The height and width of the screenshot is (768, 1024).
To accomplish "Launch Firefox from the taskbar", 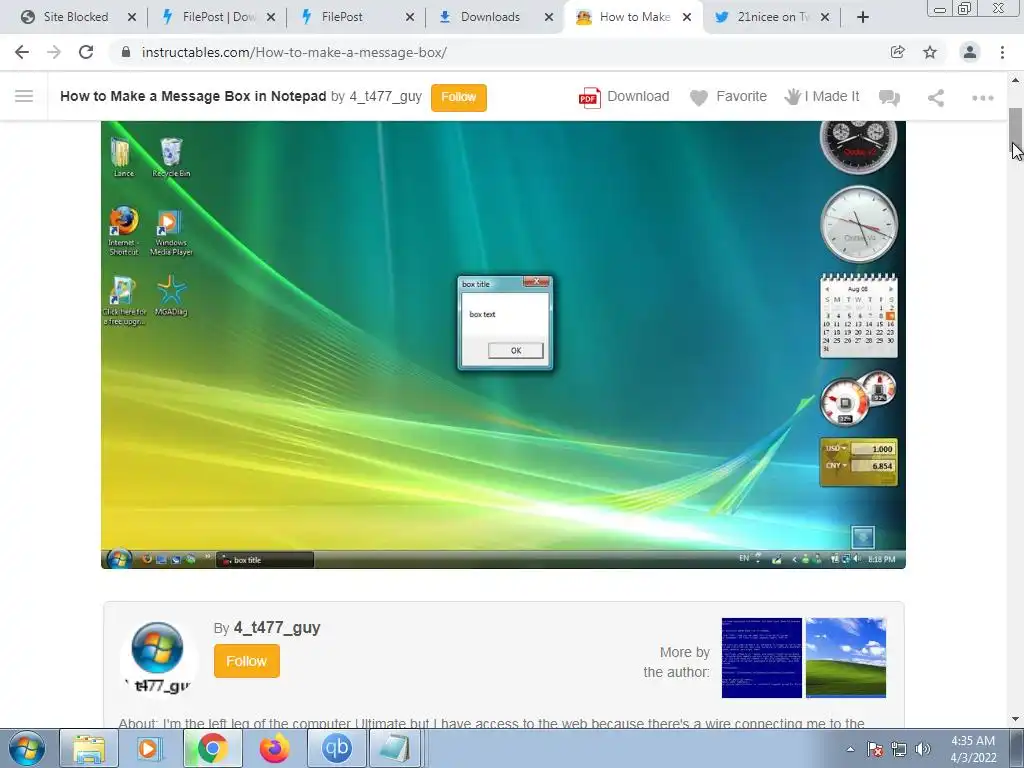I will pyautogui.click(x=274, y=748).
